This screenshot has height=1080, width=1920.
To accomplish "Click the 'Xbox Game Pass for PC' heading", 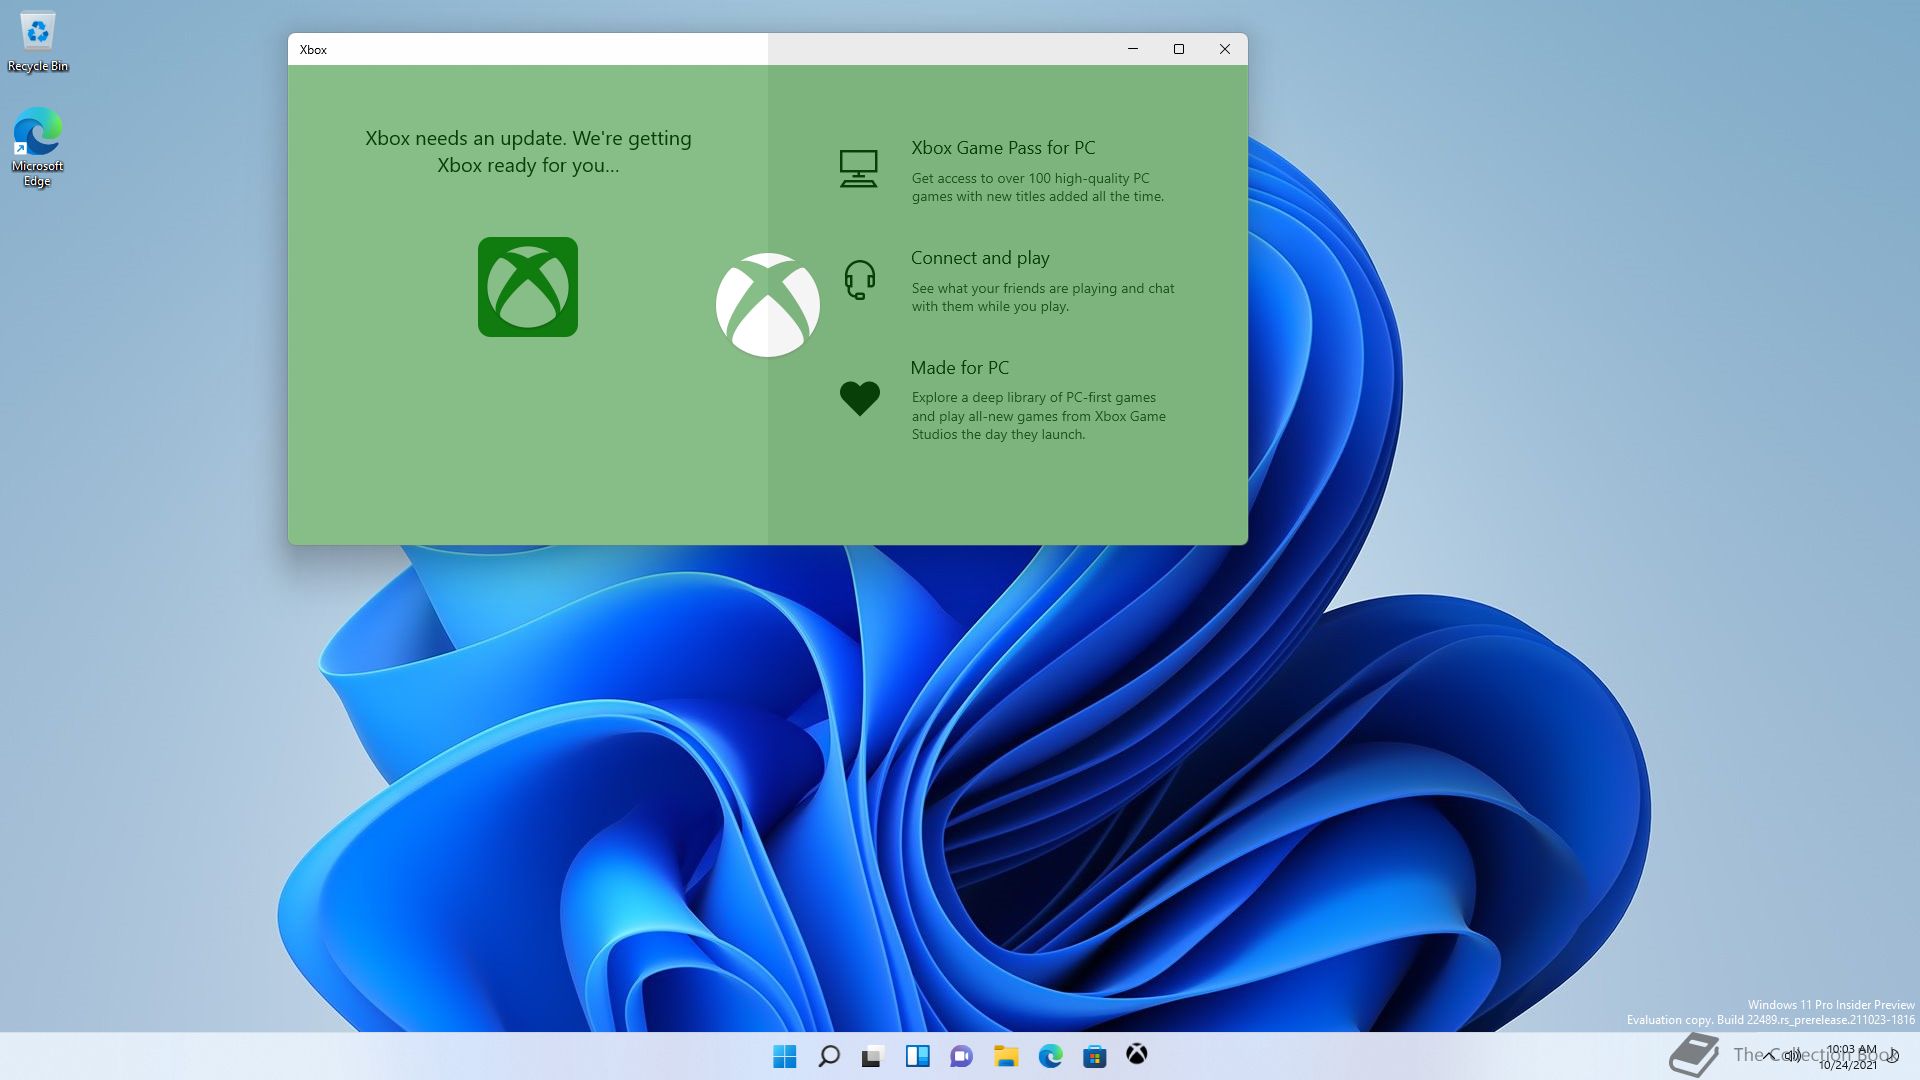I will [1003, 148].
